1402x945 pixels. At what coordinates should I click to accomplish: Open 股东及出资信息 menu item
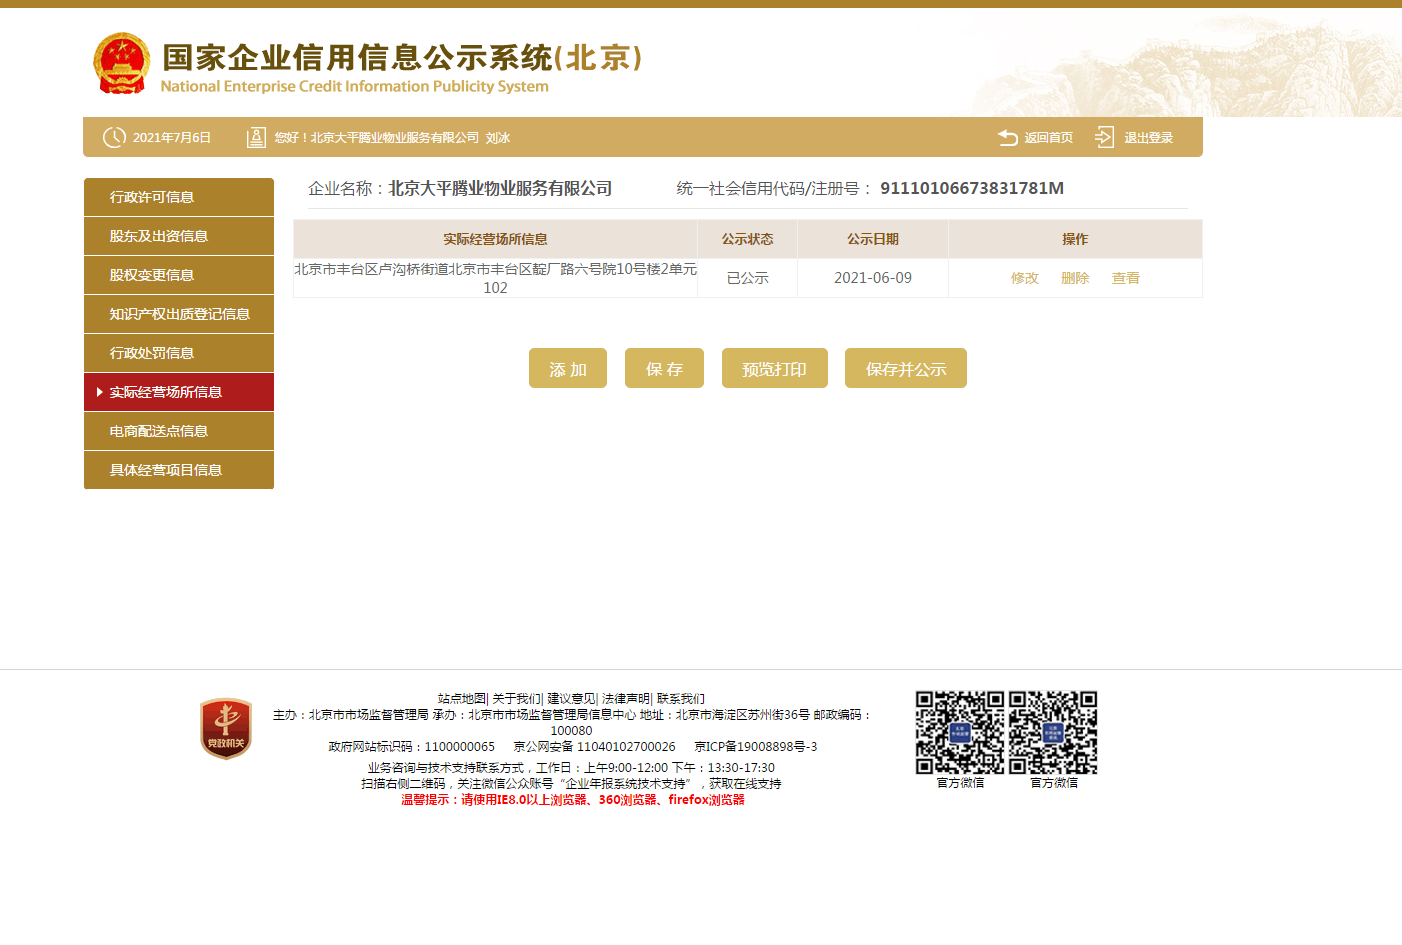179,236
